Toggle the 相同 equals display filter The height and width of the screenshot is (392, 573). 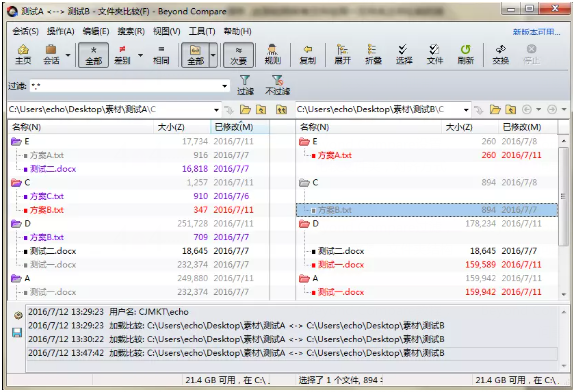tap(161, 54)
